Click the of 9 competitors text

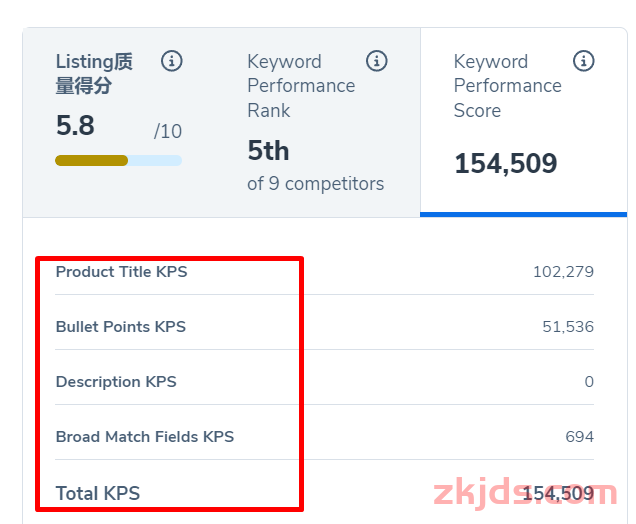point(316,184)
